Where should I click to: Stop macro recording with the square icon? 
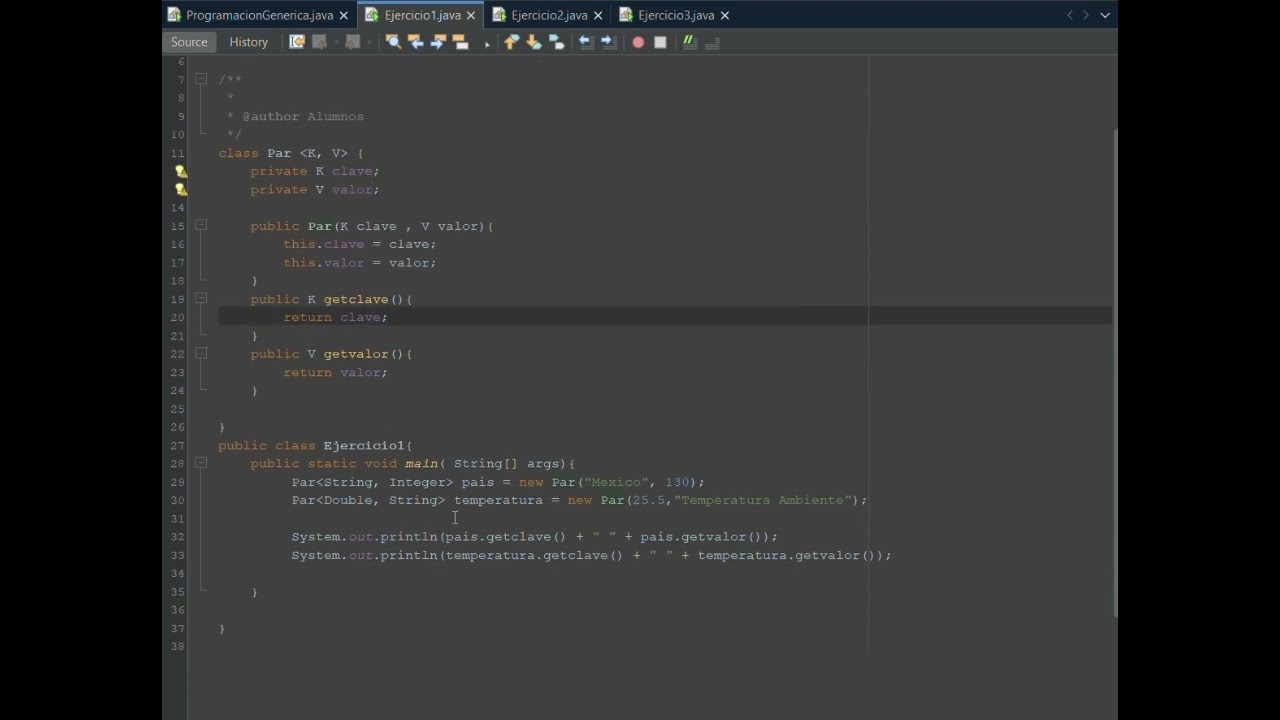pos(660,42)
